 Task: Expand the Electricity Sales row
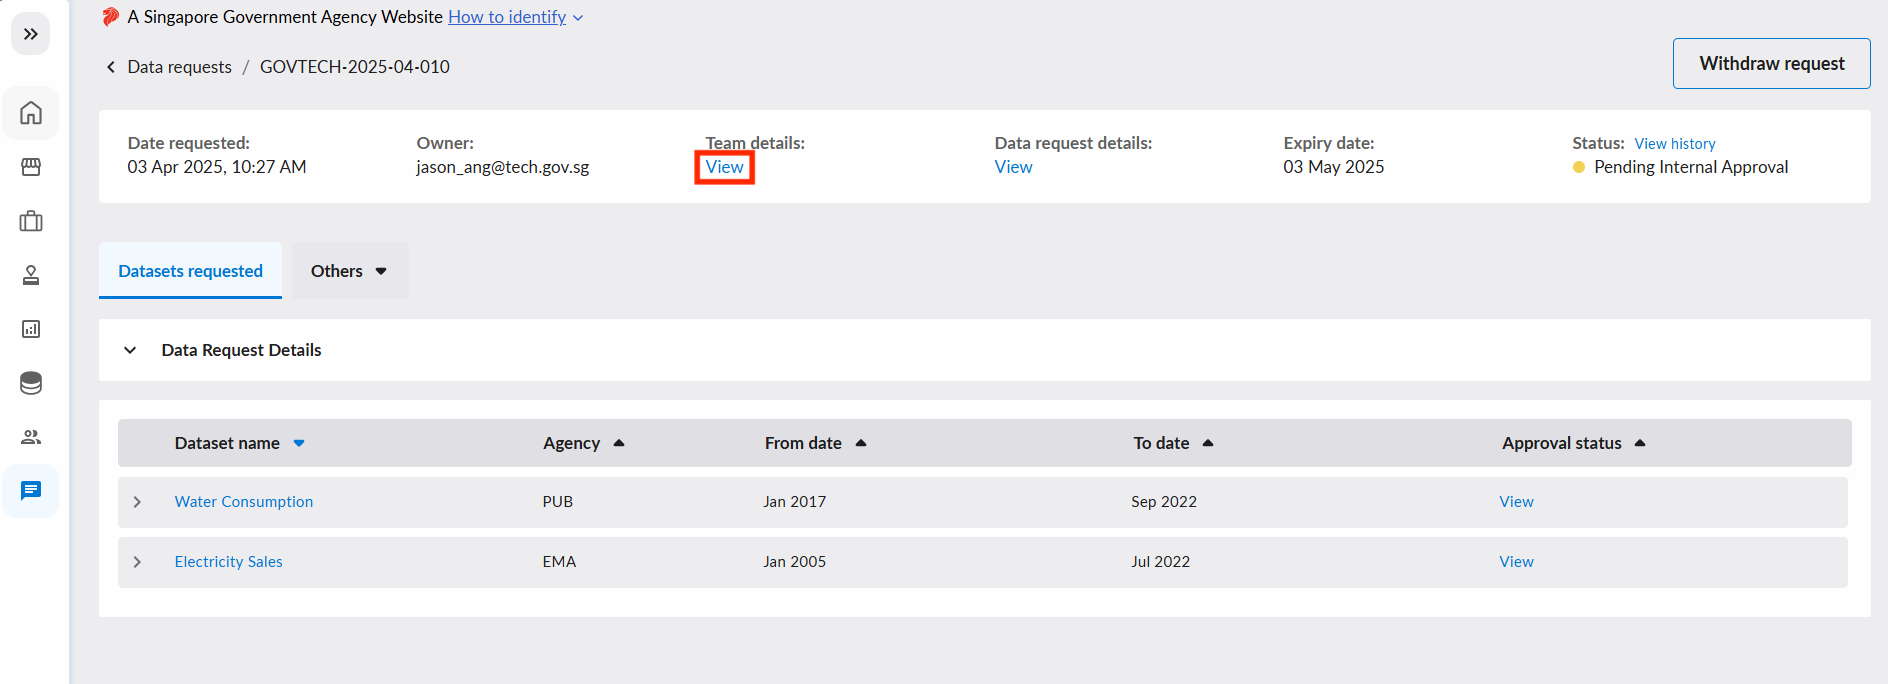click(137, 562)
